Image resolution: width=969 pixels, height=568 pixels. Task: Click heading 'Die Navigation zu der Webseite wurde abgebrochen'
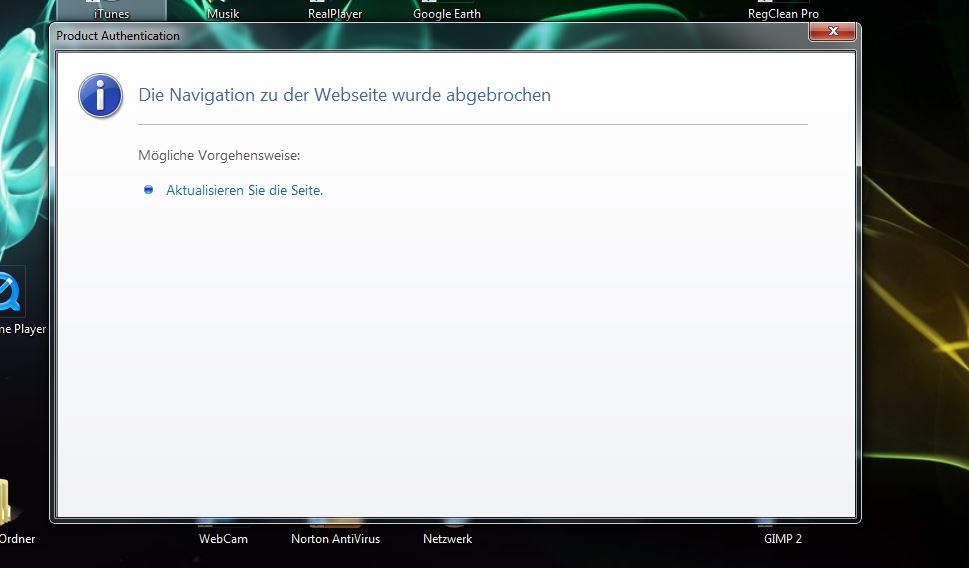pyautogui.click(x=344, y=95)
